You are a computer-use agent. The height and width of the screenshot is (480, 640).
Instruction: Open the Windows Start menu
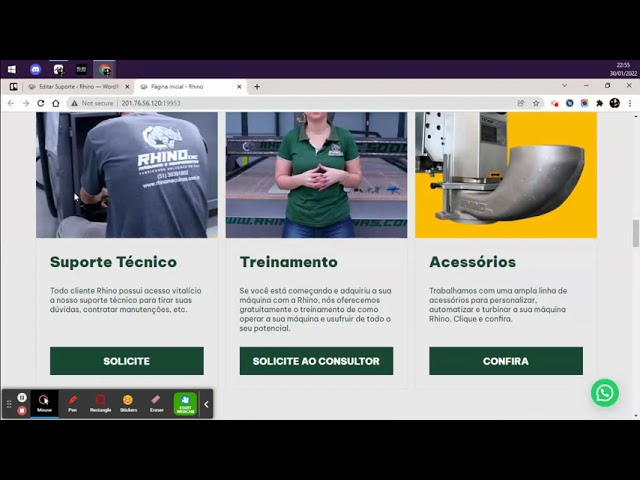12,69
